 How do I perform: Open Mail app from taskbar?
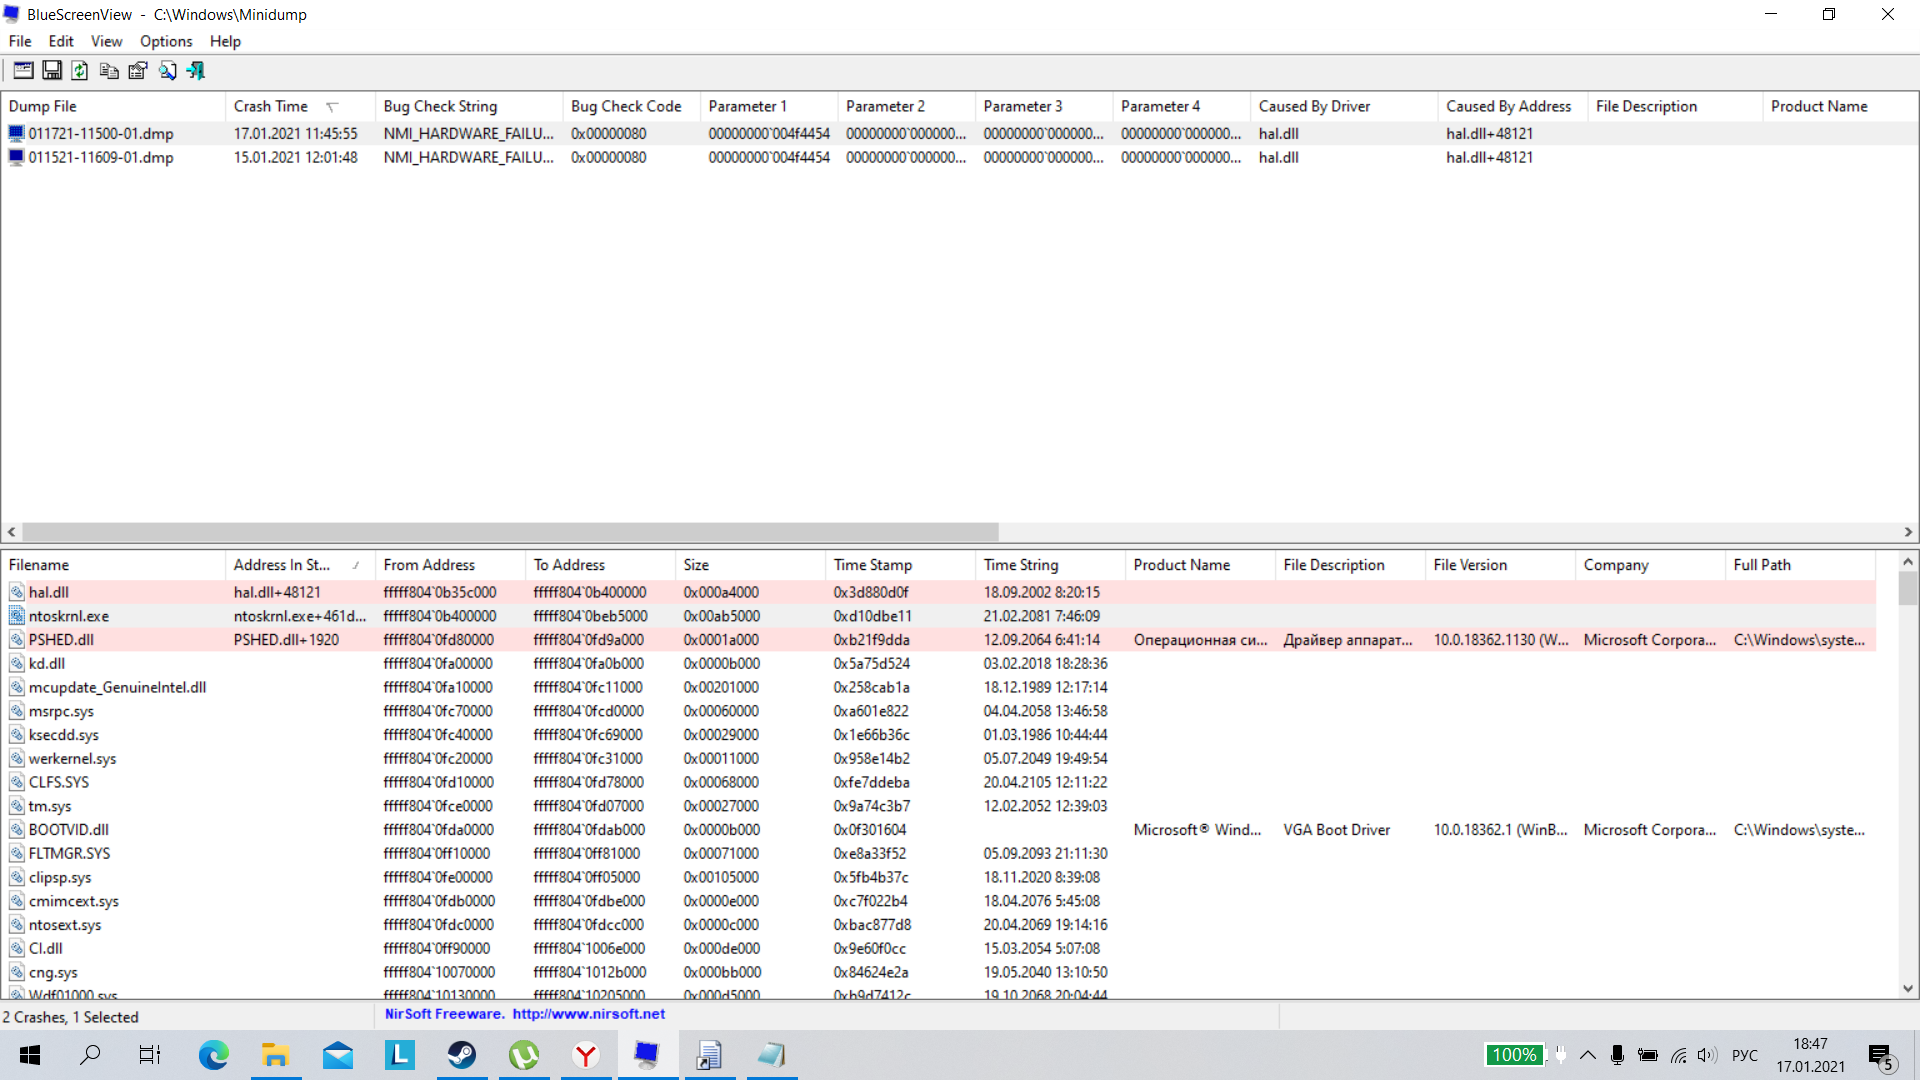point(338,1055)
